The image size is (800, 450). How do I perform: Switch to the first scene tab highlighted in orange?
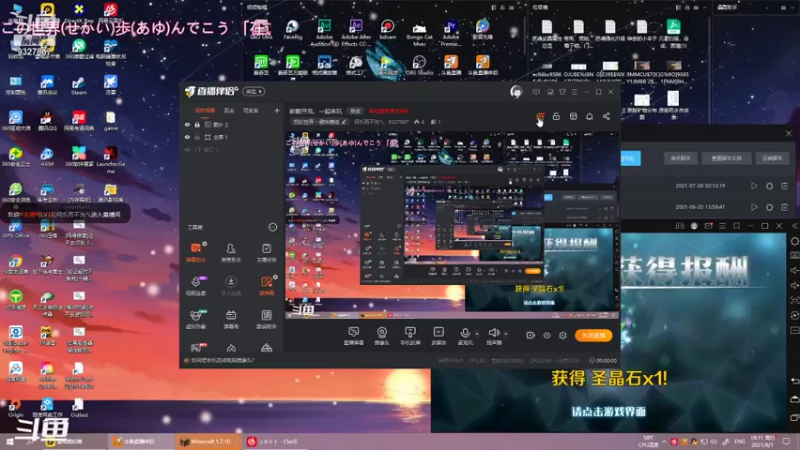[205, 111]
